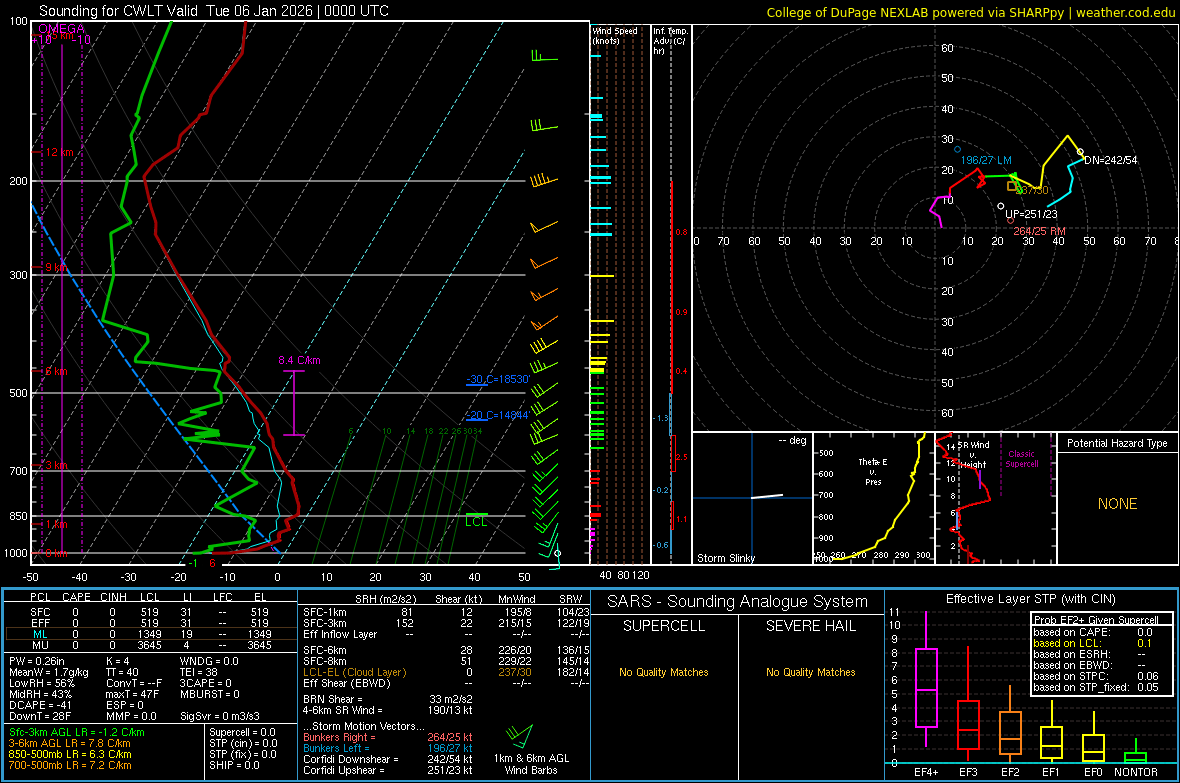Click the 'Eff Shear (EBWD)' row label
The image size is (1180, 783).
click(x=347, y=683)
